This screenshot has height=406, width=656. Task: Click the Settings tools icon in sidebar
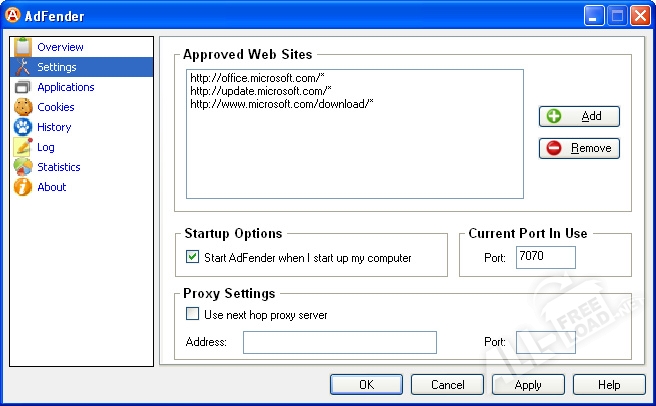click(22, 67)
